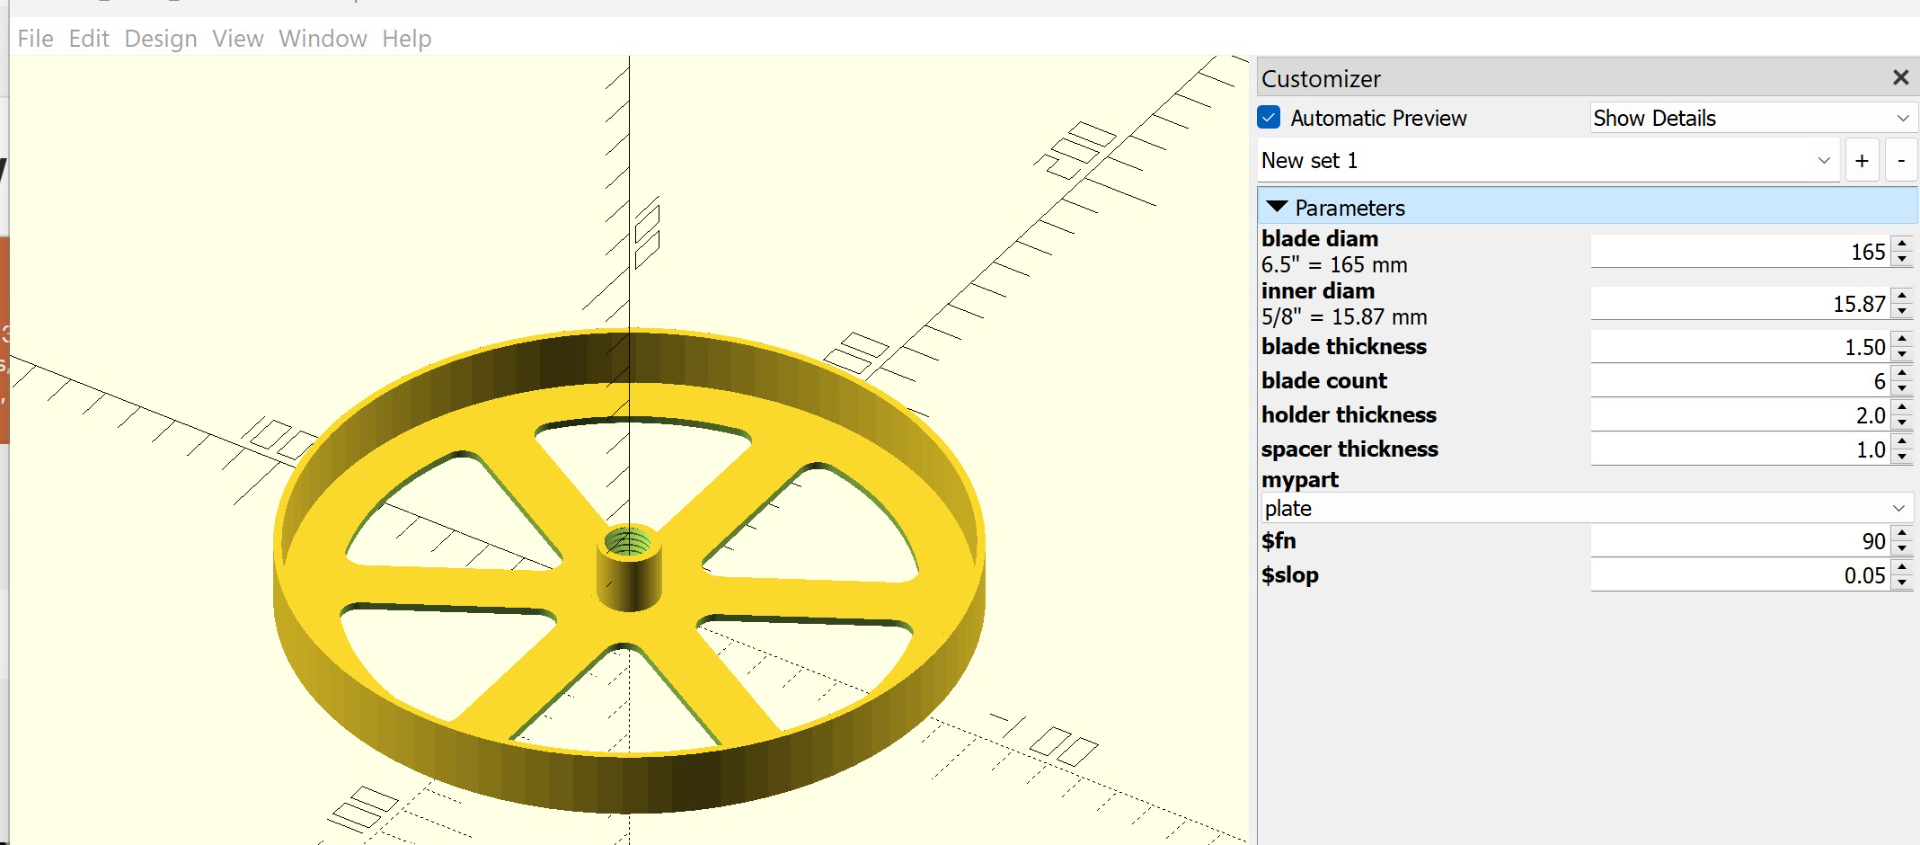Screen dimensions: 1920x845
Task: Decrease the inner diam value
Action: coord(1903,312)
